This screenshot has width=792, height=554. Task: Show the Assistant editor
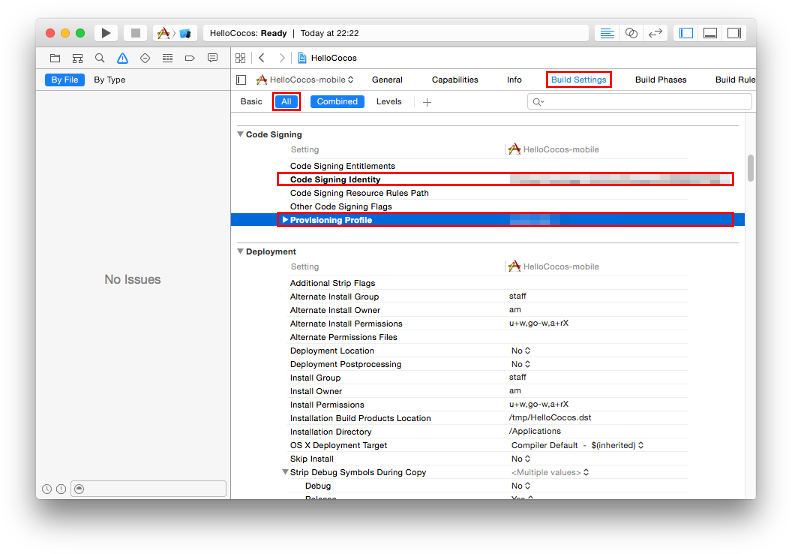click(x=631, y=33)
